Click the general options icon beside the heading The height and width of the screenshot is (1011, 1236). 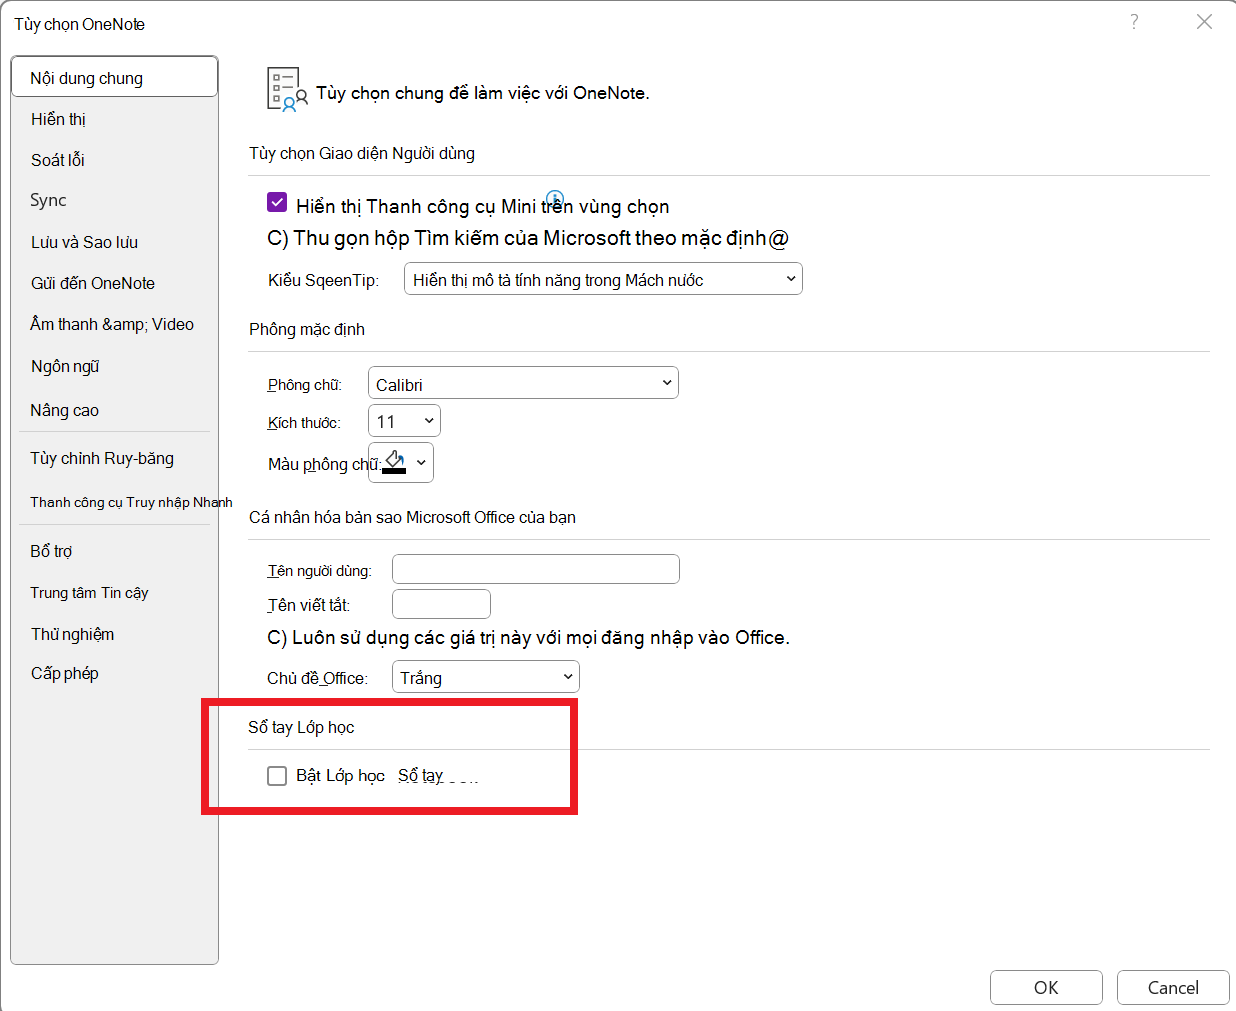[287, 90]
